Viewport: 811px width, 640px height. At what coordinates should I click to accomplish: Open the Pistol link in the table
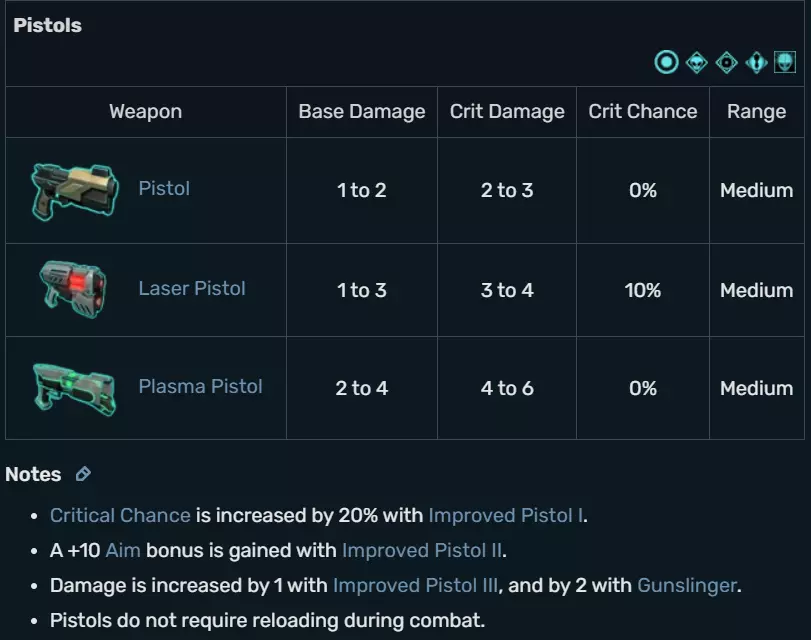point(164,188)
